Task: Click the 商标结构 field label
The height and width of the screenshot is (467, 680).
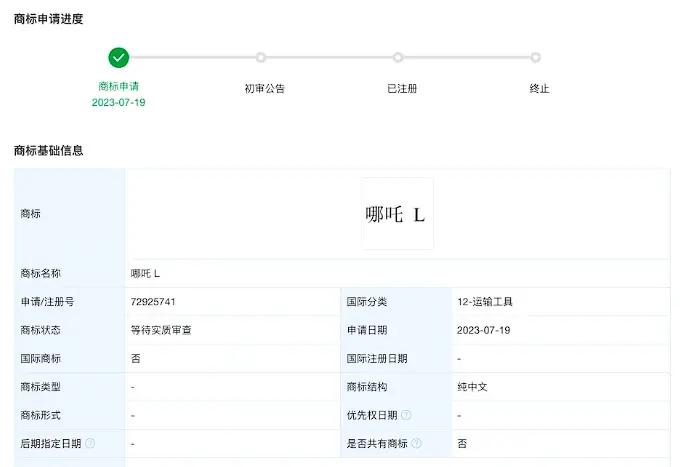Action: pos(366,387)
